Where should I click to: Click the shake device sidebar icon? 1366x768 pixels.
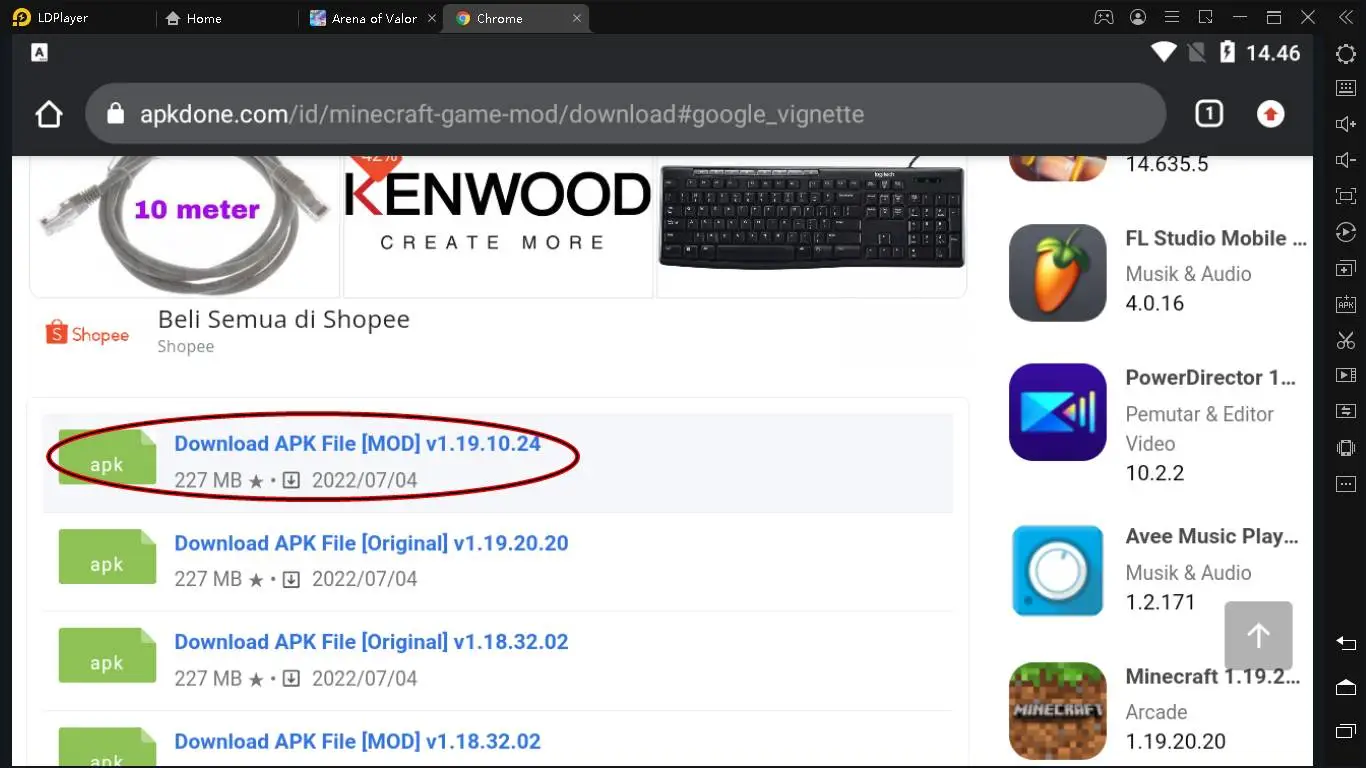tap(1346, 447)
